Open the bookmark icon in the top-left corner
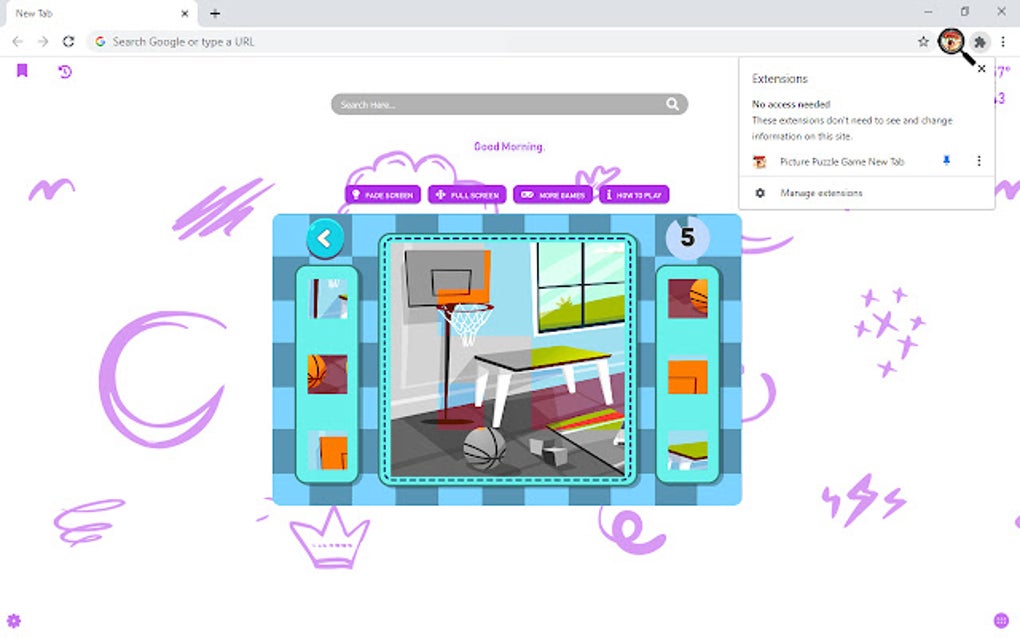The image size is (1020, 638). (x=21, y=72)
